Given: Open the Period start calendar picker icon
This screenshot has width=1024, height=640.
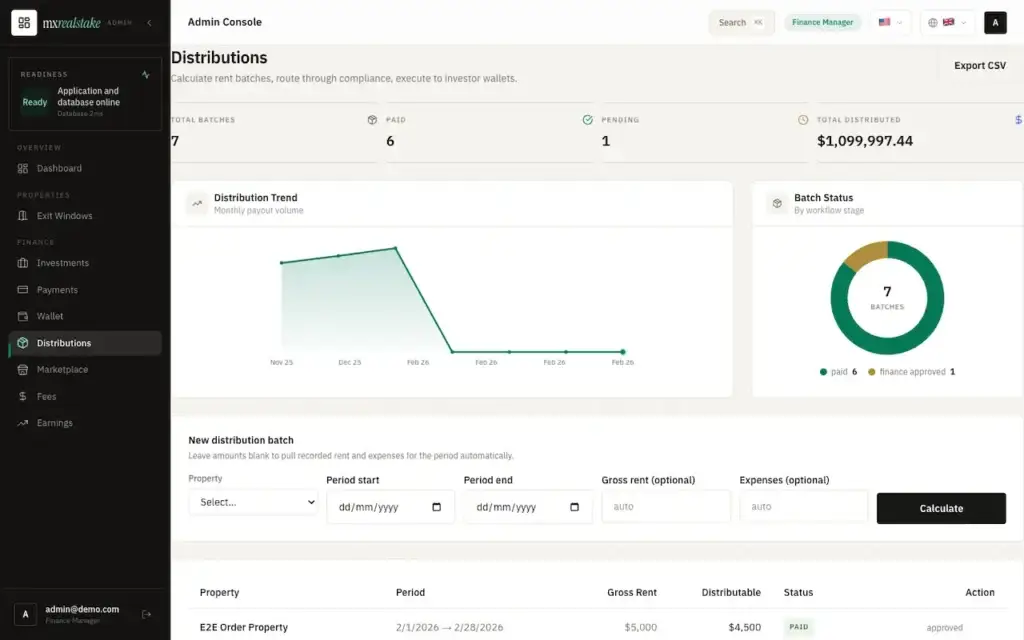Looking at the screenshot, I should coord(437,507).
